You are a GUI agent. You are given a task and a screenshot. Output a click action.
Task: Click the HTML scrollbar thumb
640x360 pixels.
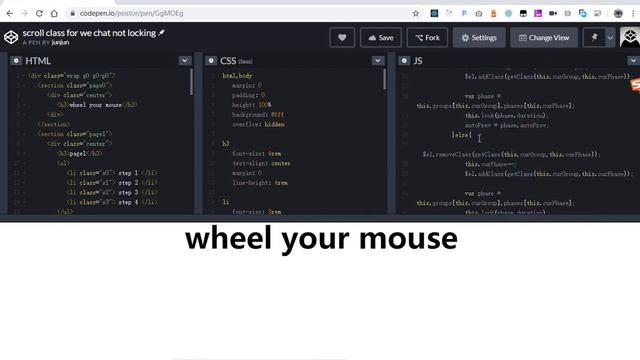click(x=191, y=82)
